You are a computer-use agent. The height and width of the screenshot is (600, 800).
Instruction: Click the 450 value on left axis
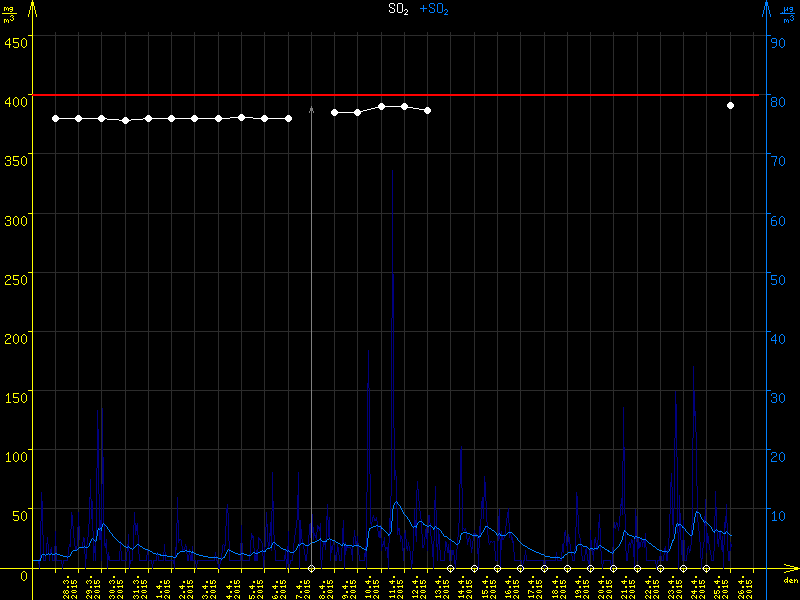15,42
